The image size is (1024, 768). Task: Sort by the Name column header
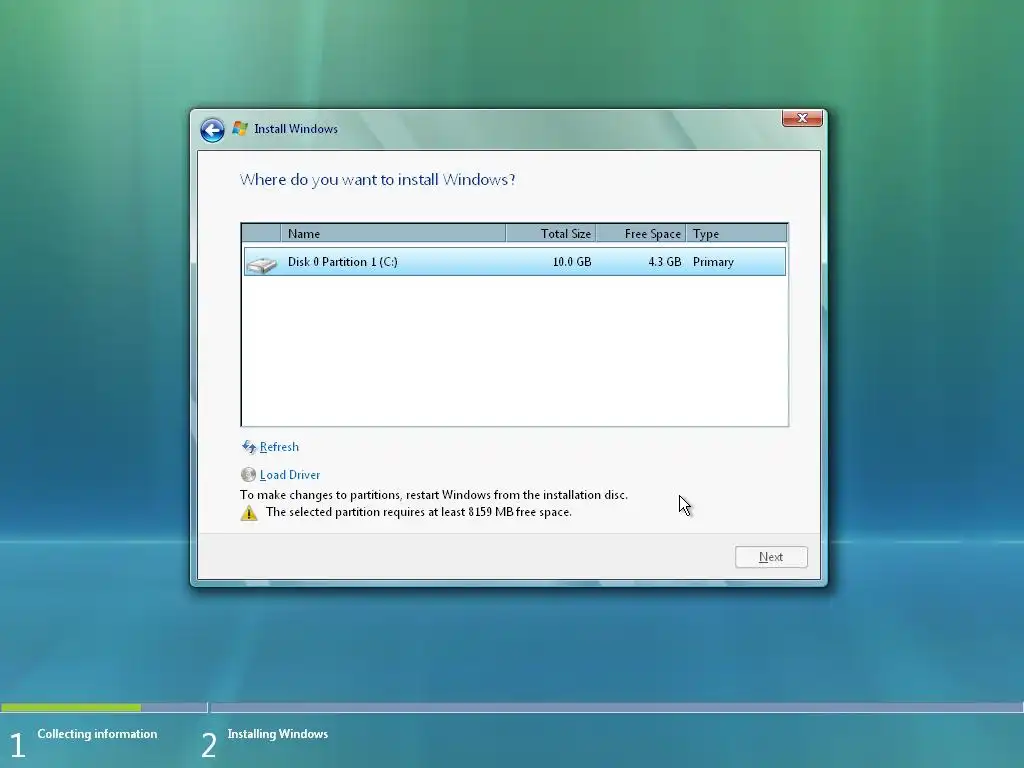coord(393,233)
